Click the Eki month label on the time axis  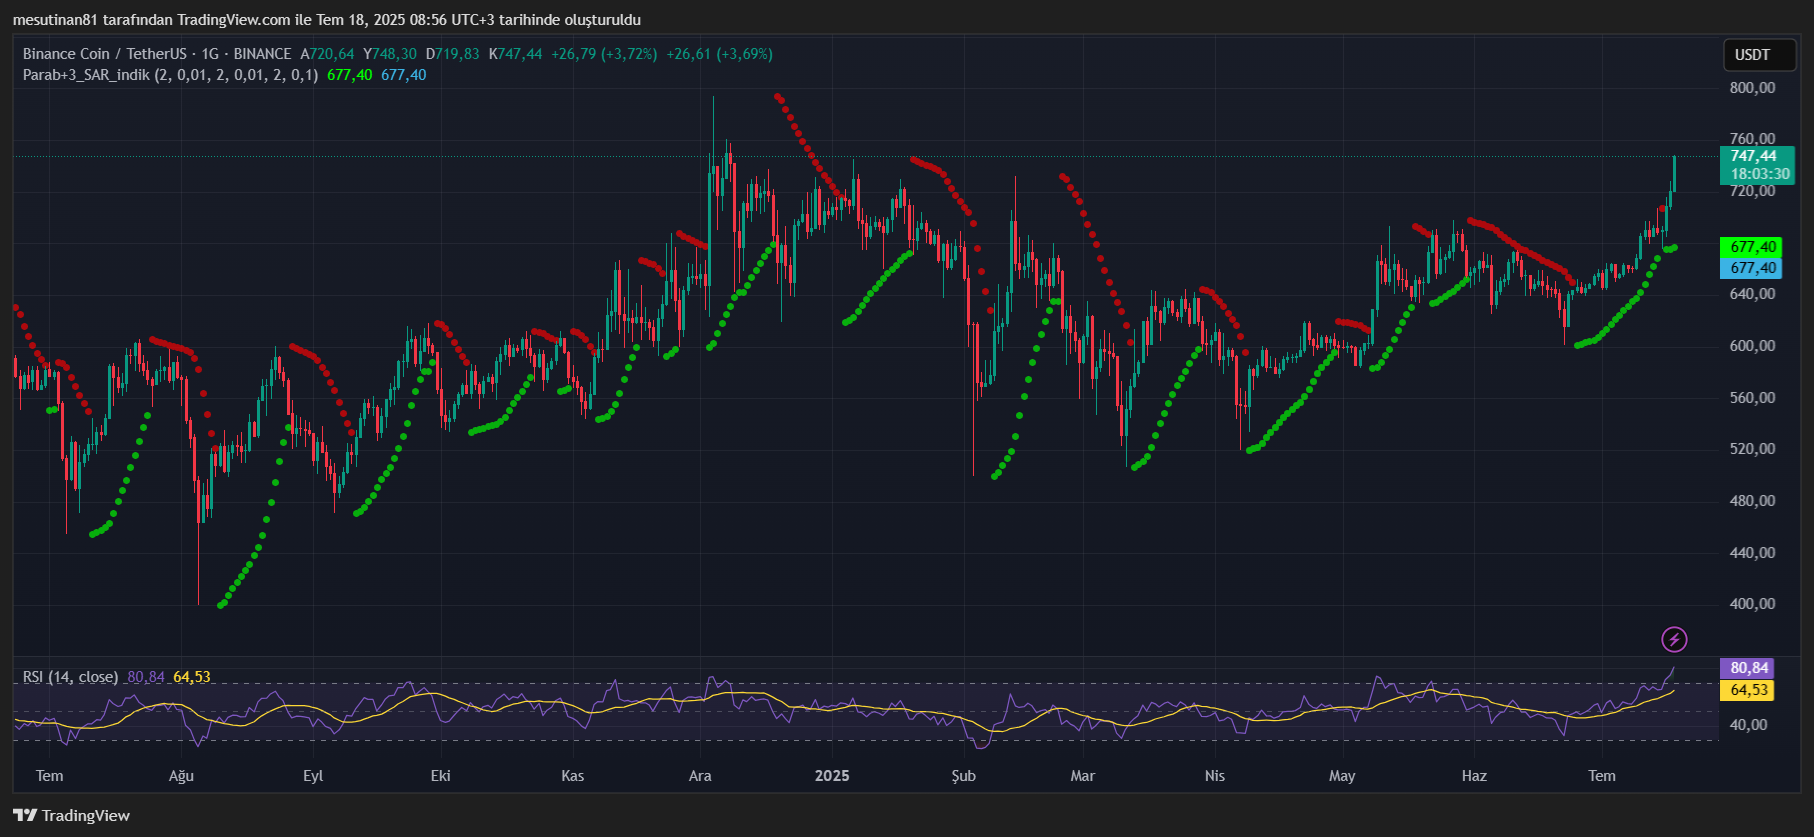pyautogui.click(x=440, y=776)
